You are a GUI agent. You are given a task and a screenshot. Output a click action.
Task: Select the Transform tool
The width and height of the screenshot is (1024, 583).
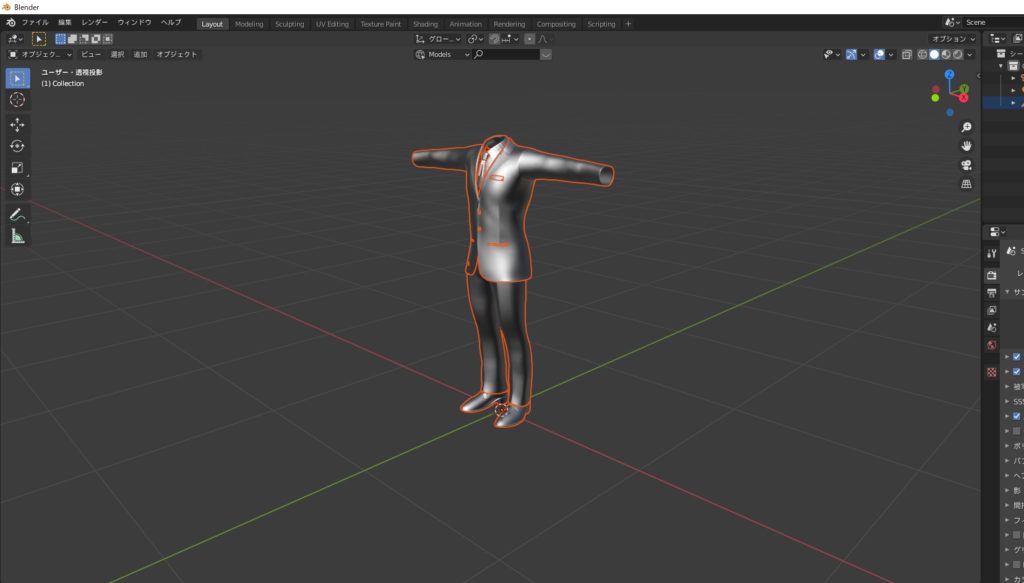point(18,189)
